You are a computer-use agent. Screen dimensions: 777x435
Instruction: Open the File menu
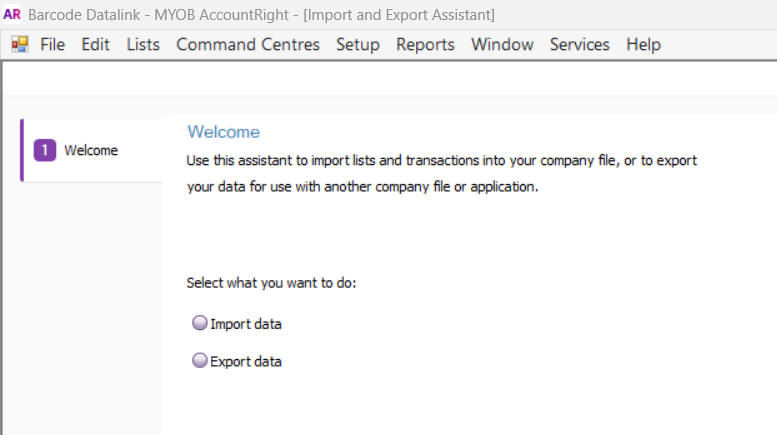[53, 45]
